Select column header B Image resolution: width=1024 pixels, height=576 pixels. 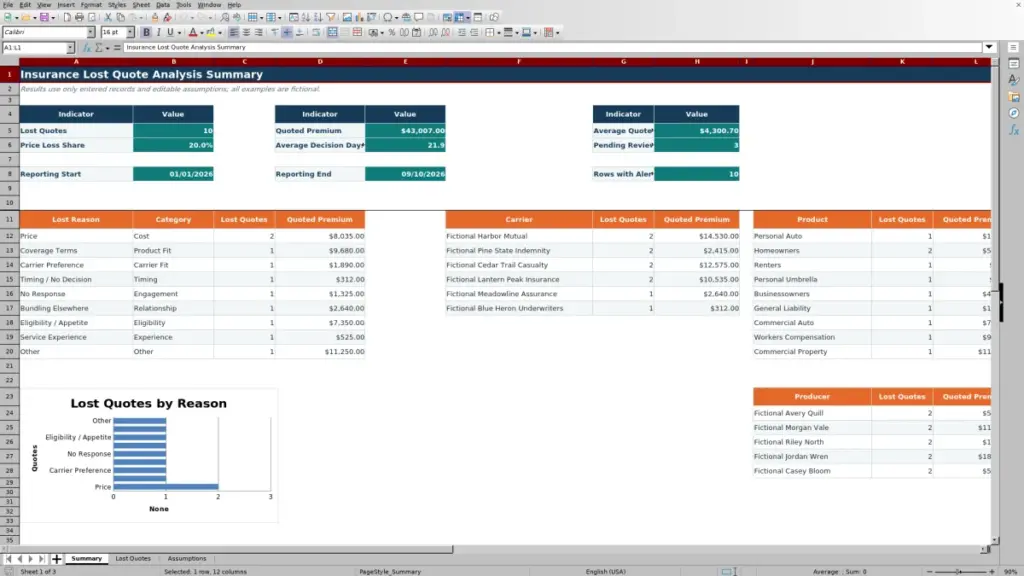point(173,61)
